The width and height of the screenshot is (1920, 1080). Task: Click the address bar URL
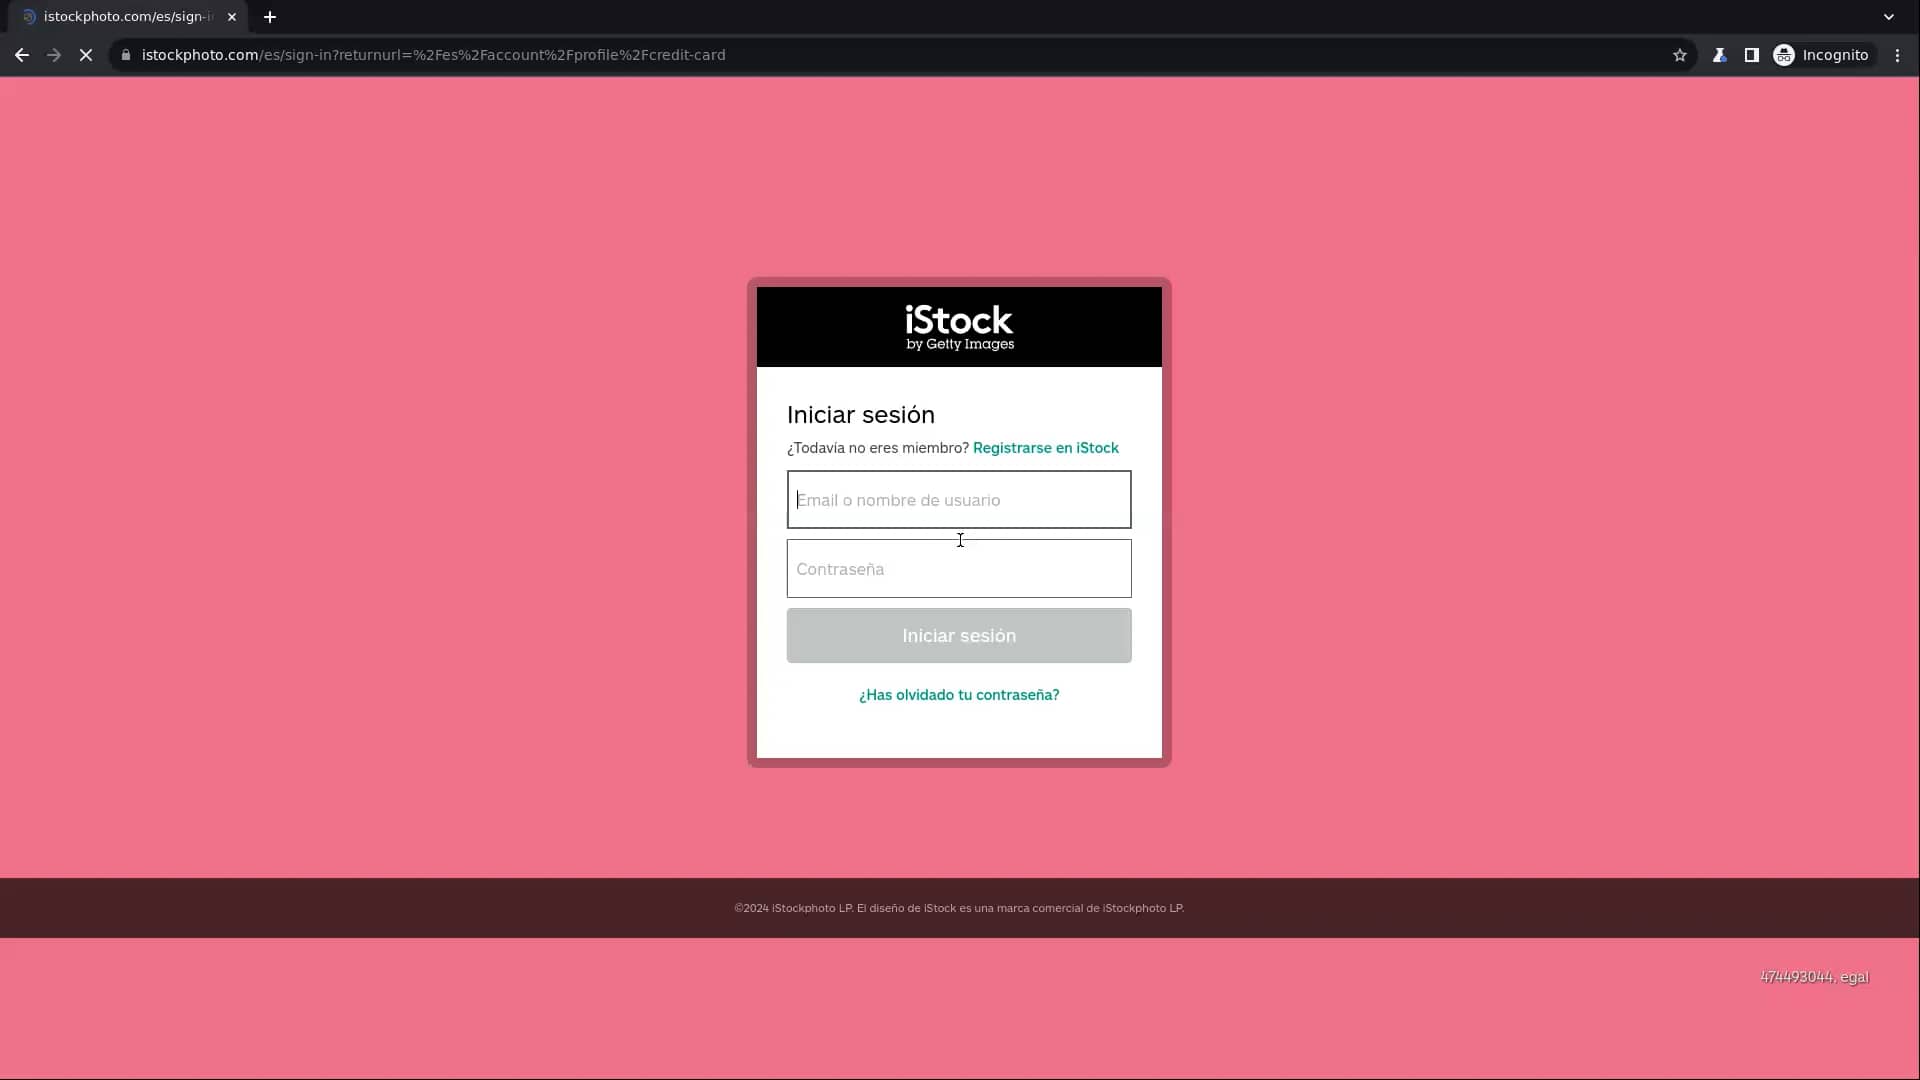point(433,55)
